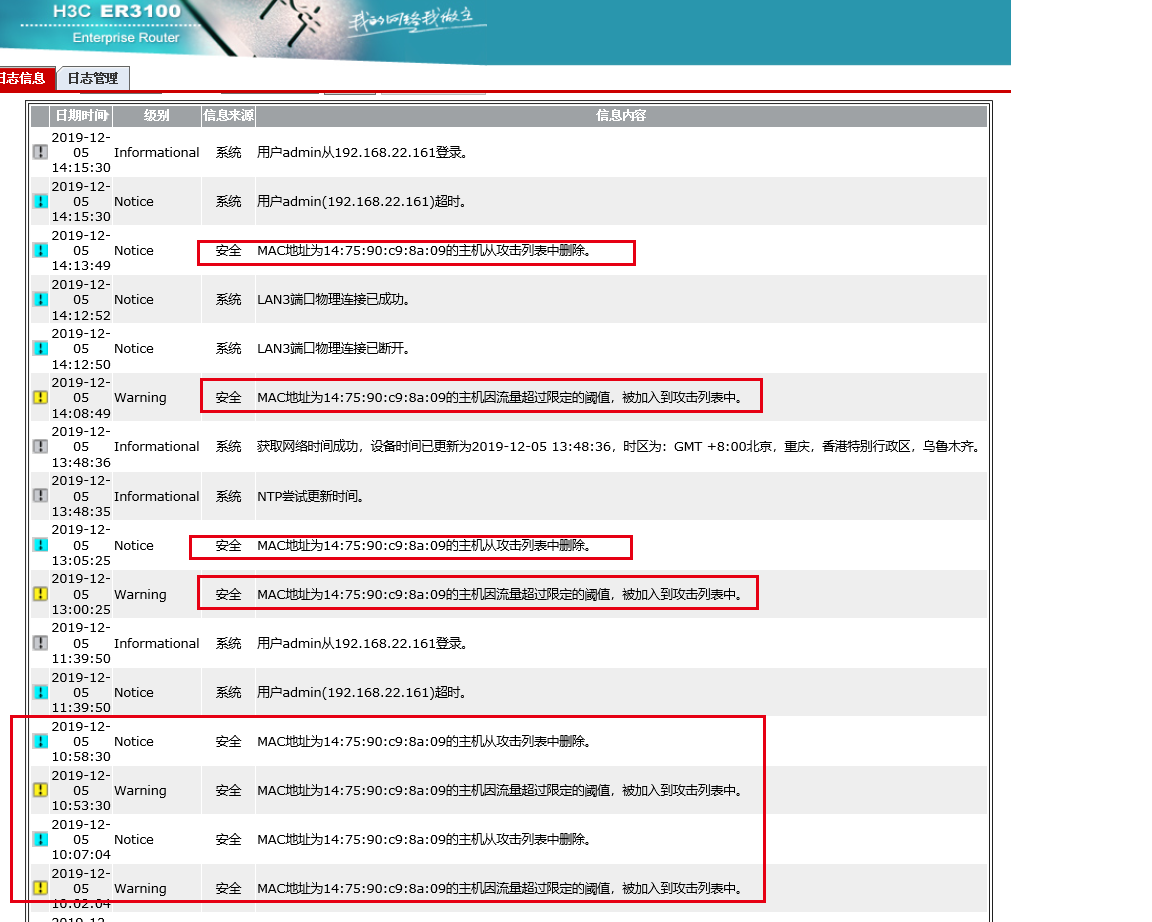Click the 系统 source cell at 14:12:50

tap(228, 348)
